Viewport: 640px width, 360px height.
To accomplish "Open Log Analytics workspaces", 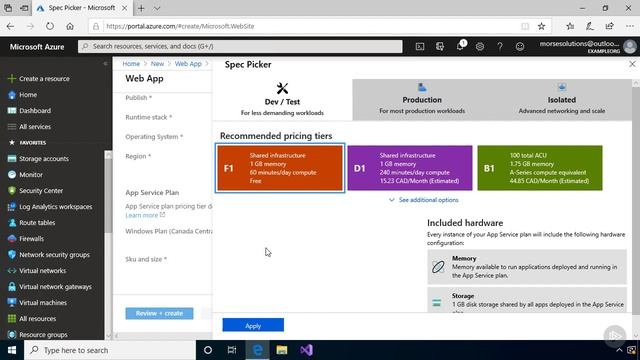I will pos(56,207).
